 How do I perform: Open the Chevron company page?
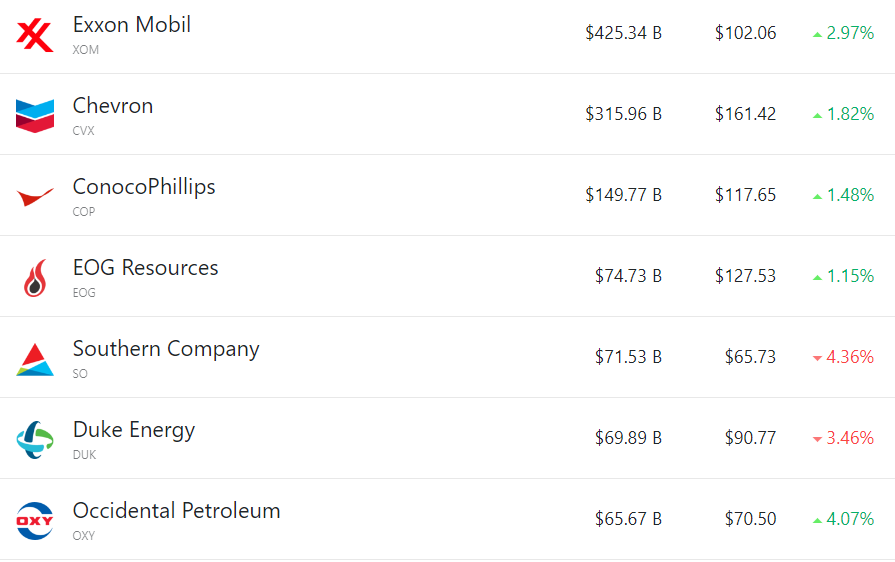[113, 106]
